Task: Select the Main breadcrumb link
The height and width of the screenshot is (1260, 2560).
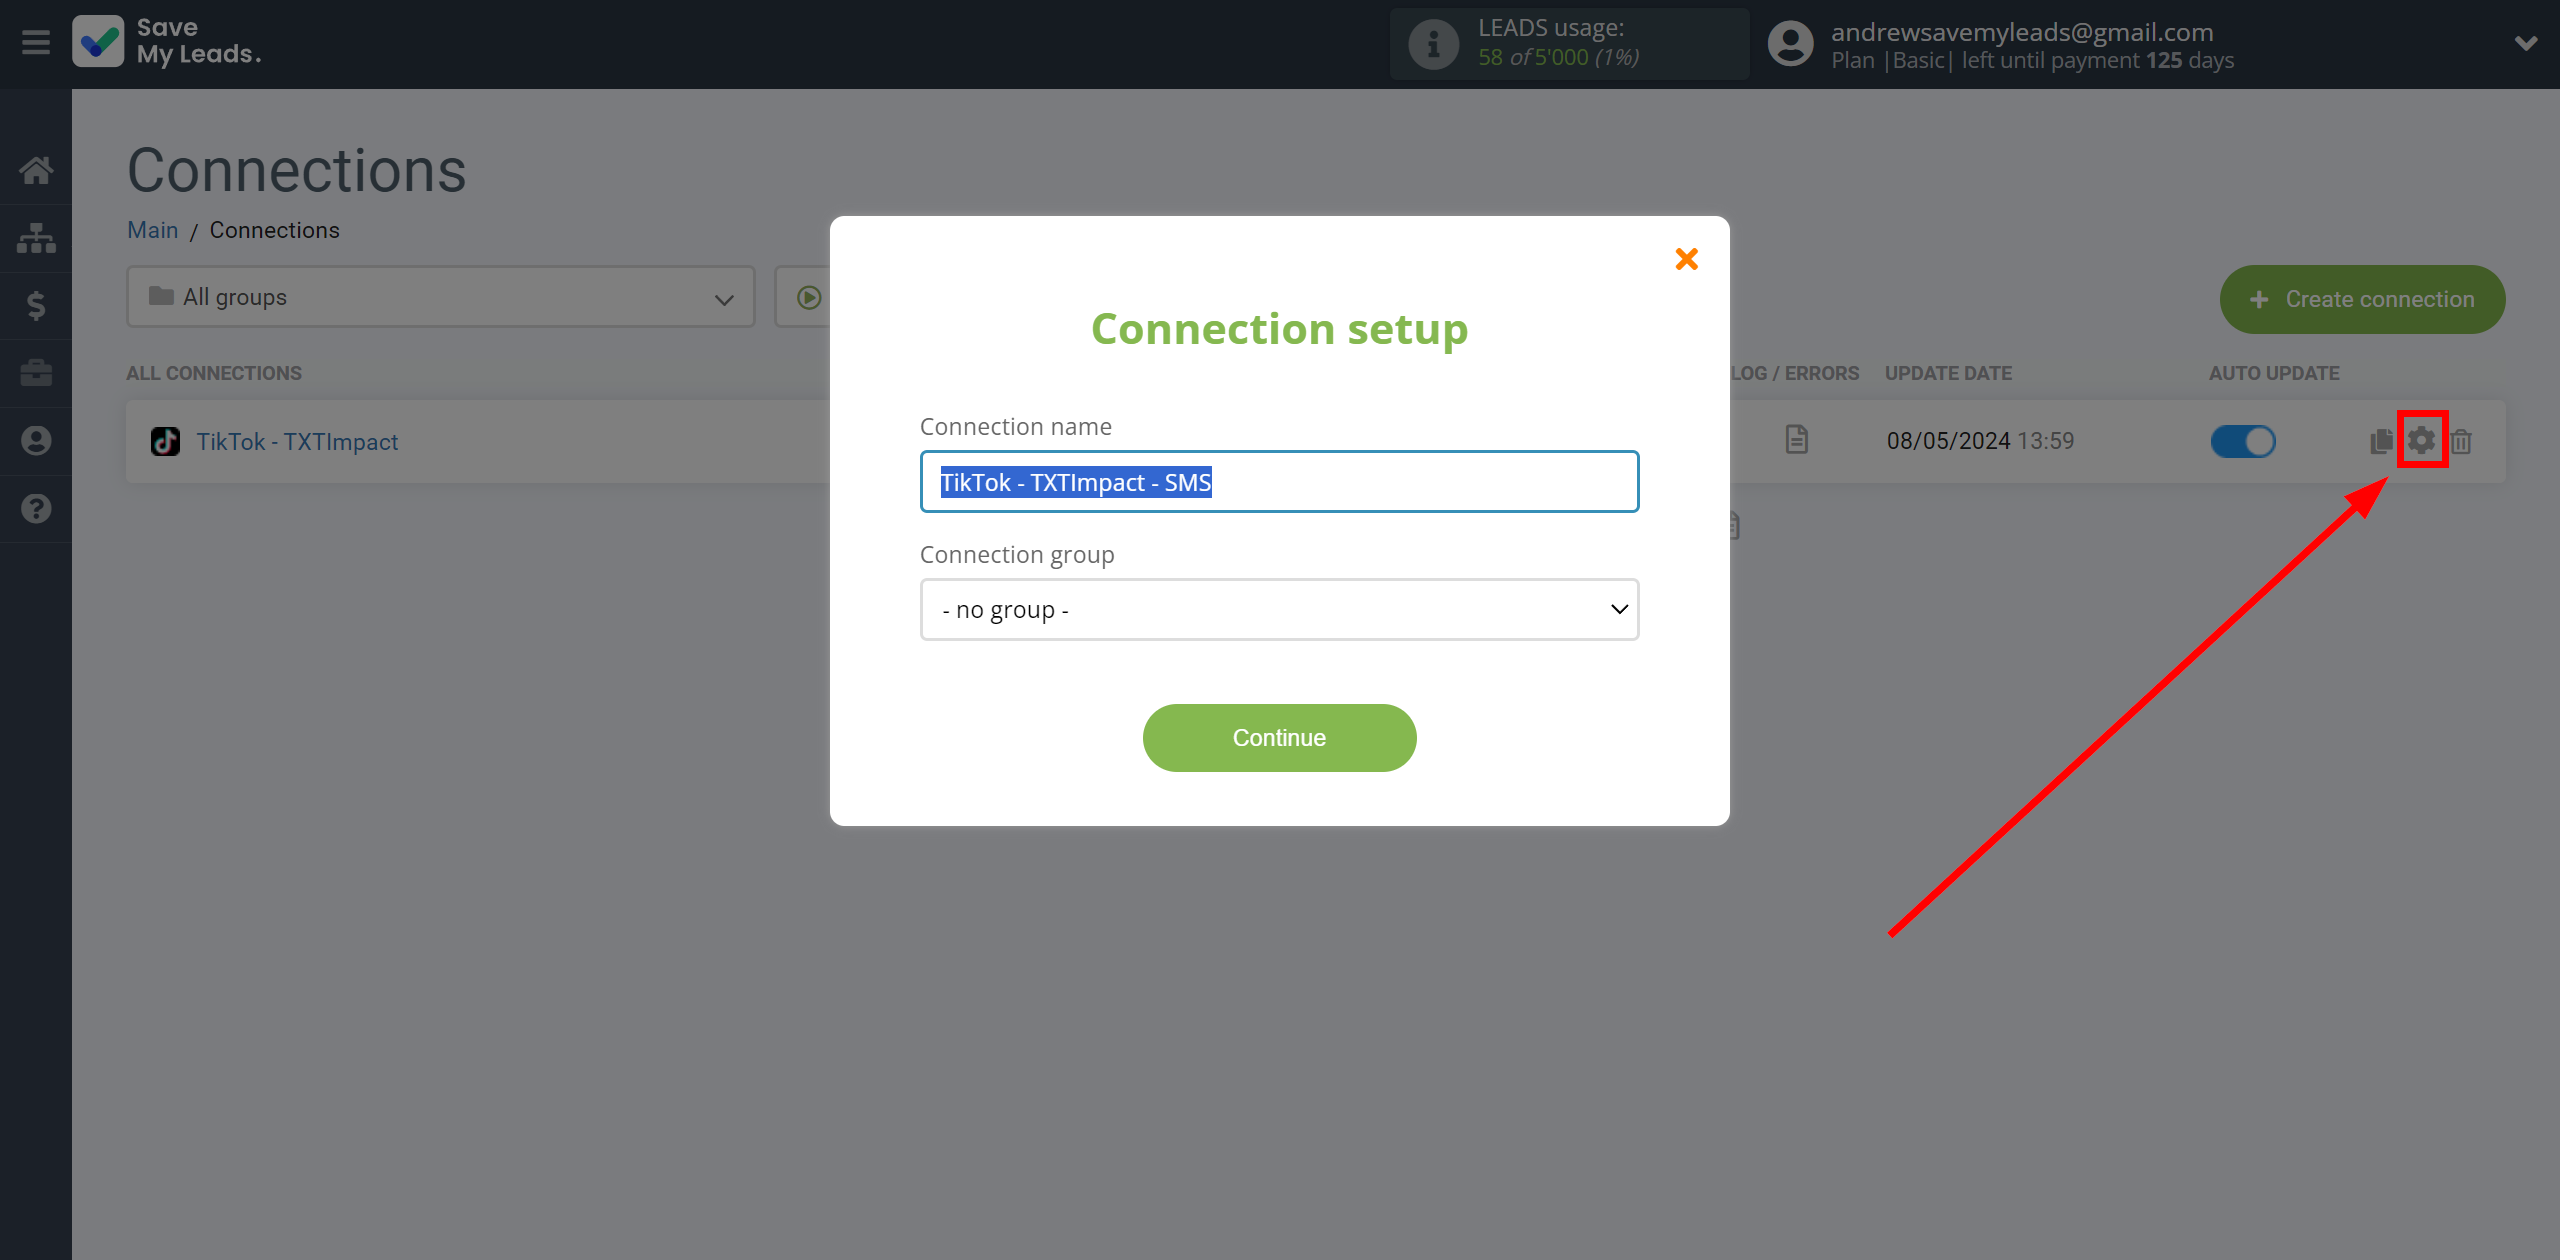Action: (153, 230)
